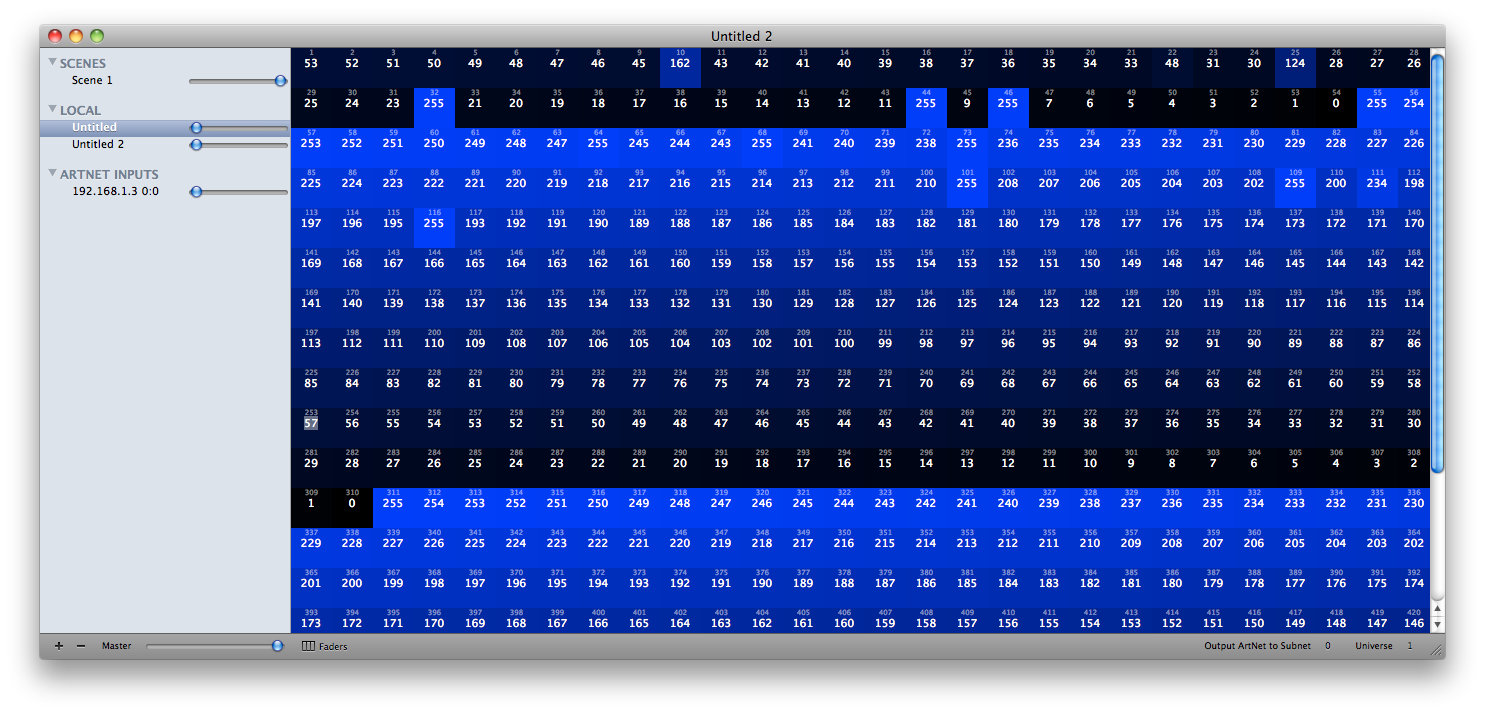Select the 192.168.1.3 0:0 ArtNet input
The width and height of the screenshot is (1485, 714).
[115, 191]
